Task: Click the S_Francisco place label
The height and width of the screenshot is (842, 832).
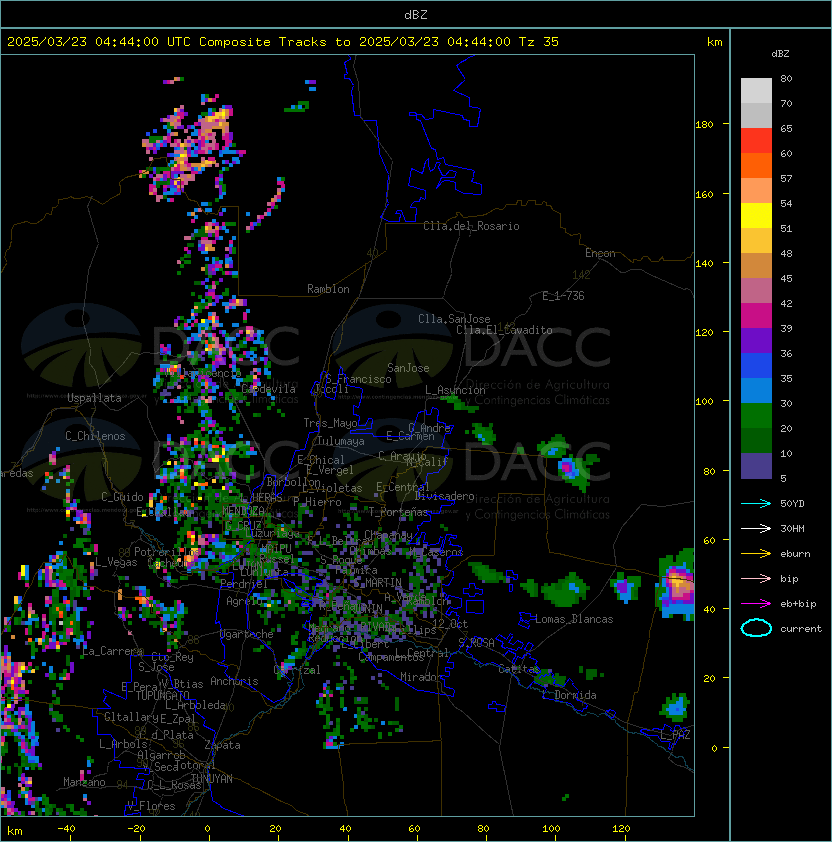Action: 358,379
